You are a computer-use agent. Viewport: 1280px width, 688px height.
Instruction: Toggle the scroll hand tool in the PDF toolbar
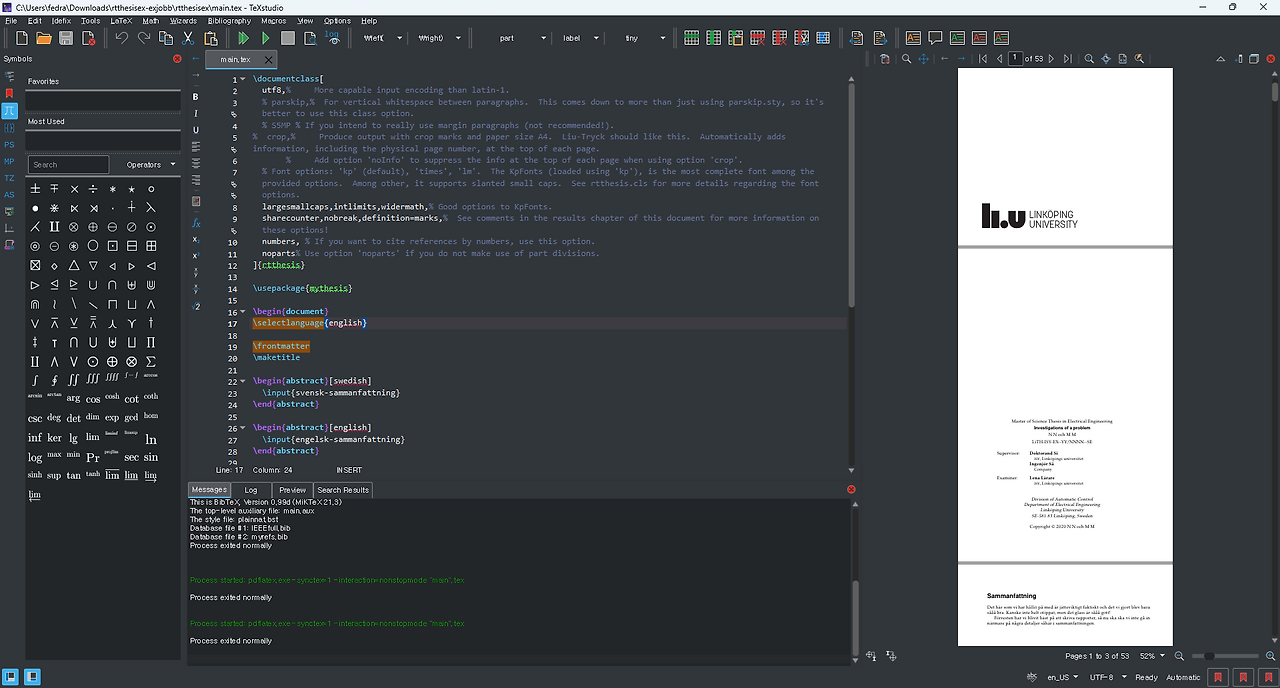tap(923, 58)
